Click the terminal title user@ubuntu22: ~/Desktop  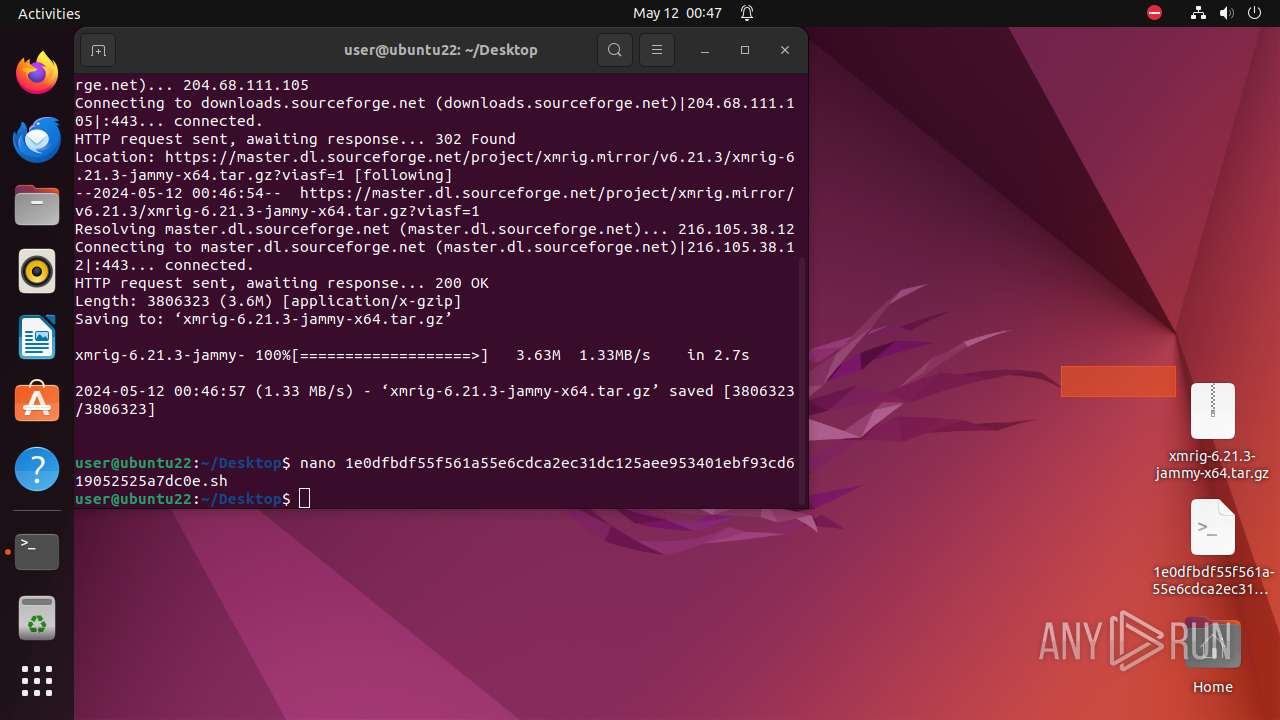441,50
